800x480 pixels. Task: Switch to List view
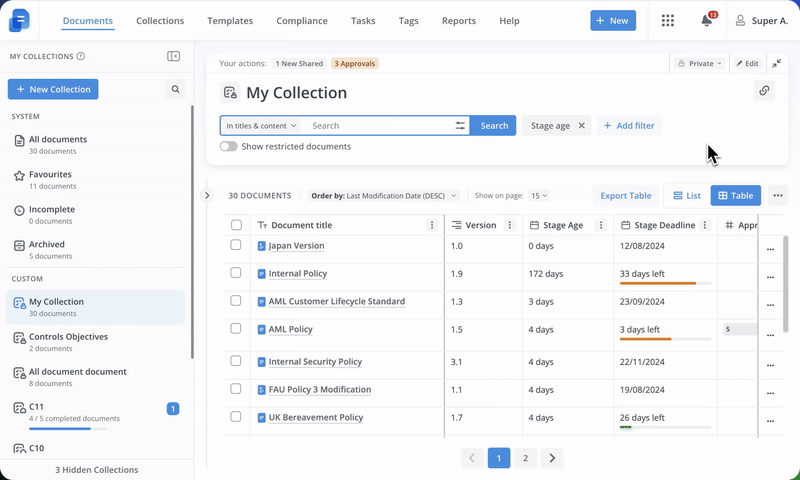687,195
